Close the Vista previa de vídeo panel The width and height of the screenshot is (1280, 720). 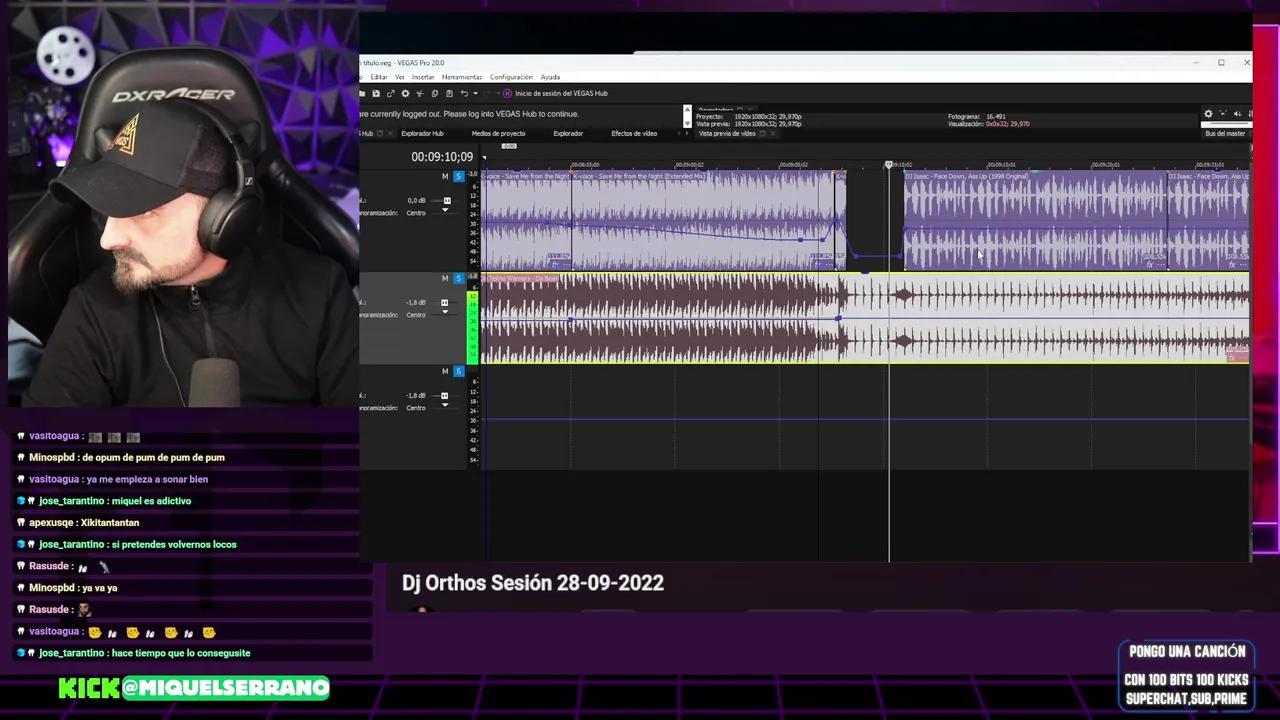tap(773, 133)
